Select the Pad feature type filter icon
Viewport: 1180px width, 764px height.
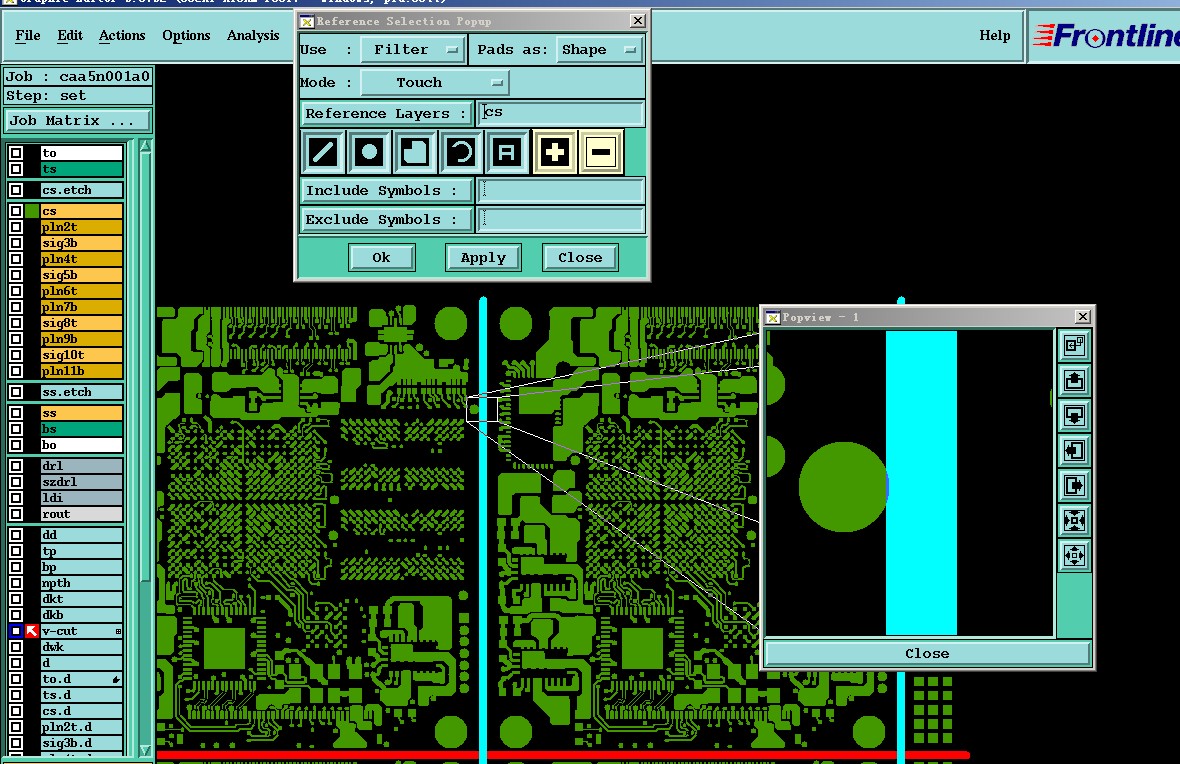pyautogui.click(x=369, y=152)
